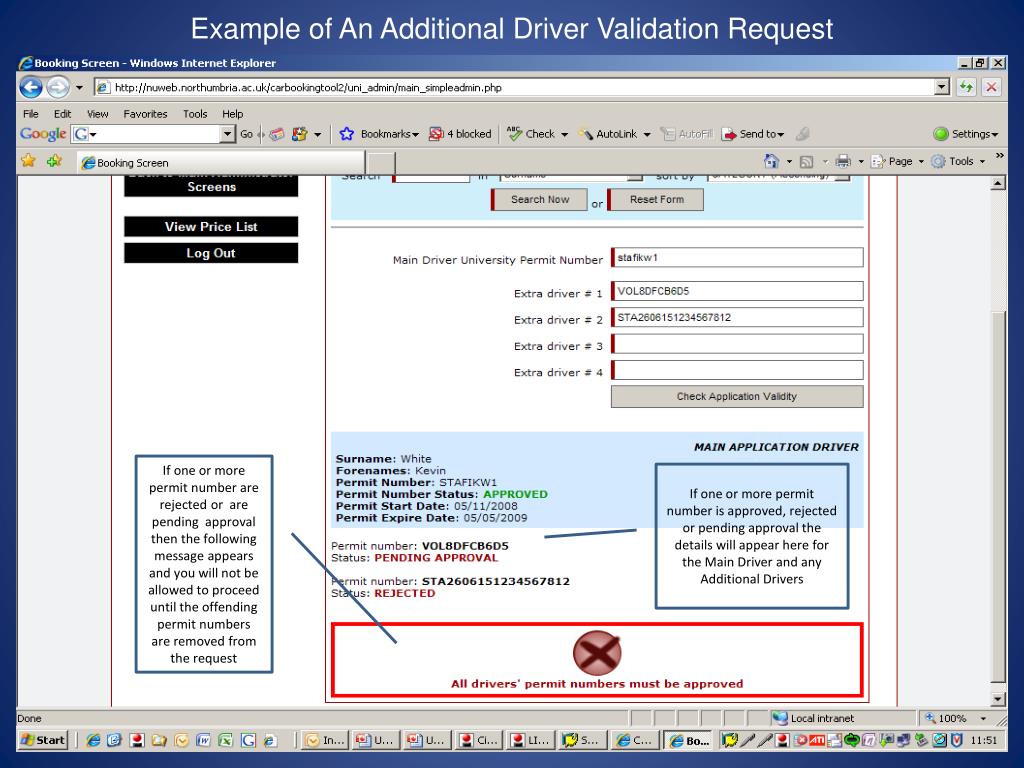Screen dimensions: 1024x768
Task: Open the View Price List button
Action: (x=211, y=227)
